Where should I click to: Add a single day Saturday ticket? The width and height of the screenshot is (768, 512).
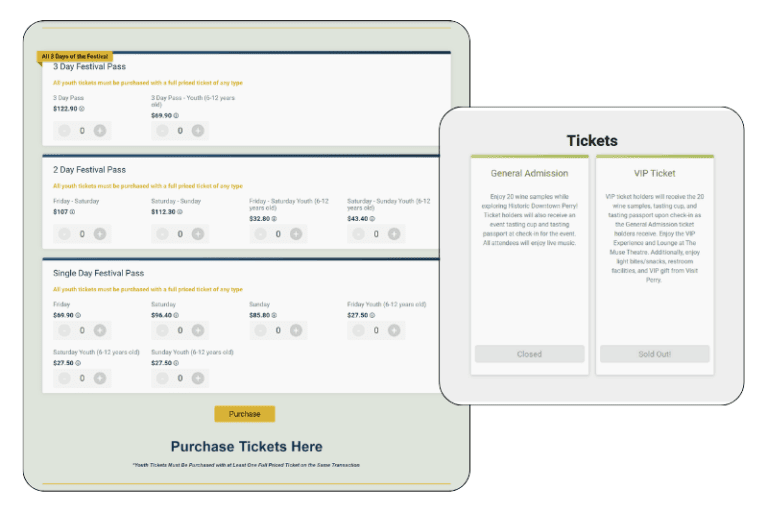coord(198,330)
